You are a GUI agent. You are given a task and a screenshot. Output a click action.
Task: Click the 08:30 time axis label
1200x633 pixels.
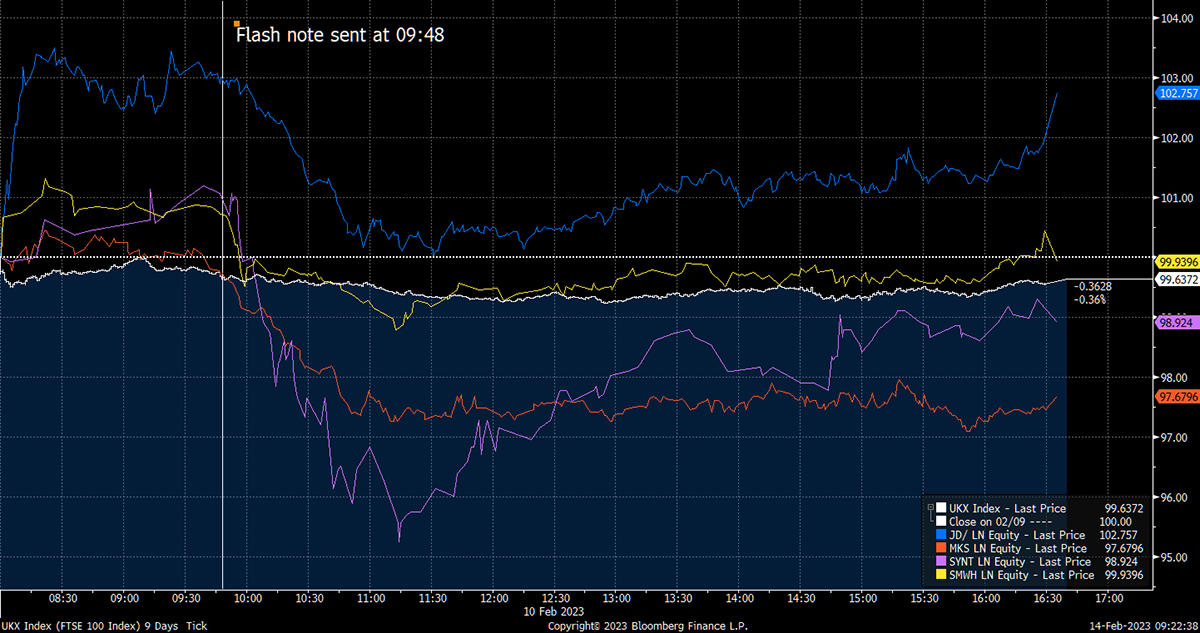click(63, 599)
